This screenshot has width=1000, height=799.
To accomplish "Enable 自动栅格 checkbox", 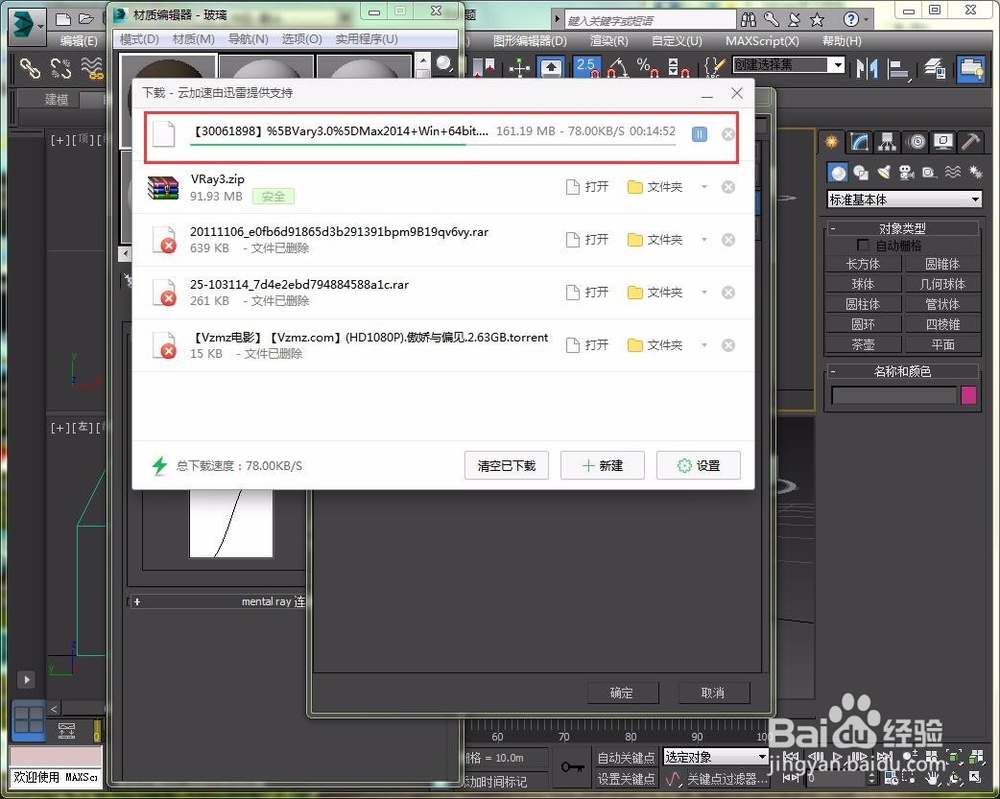I will coord(863,245).
